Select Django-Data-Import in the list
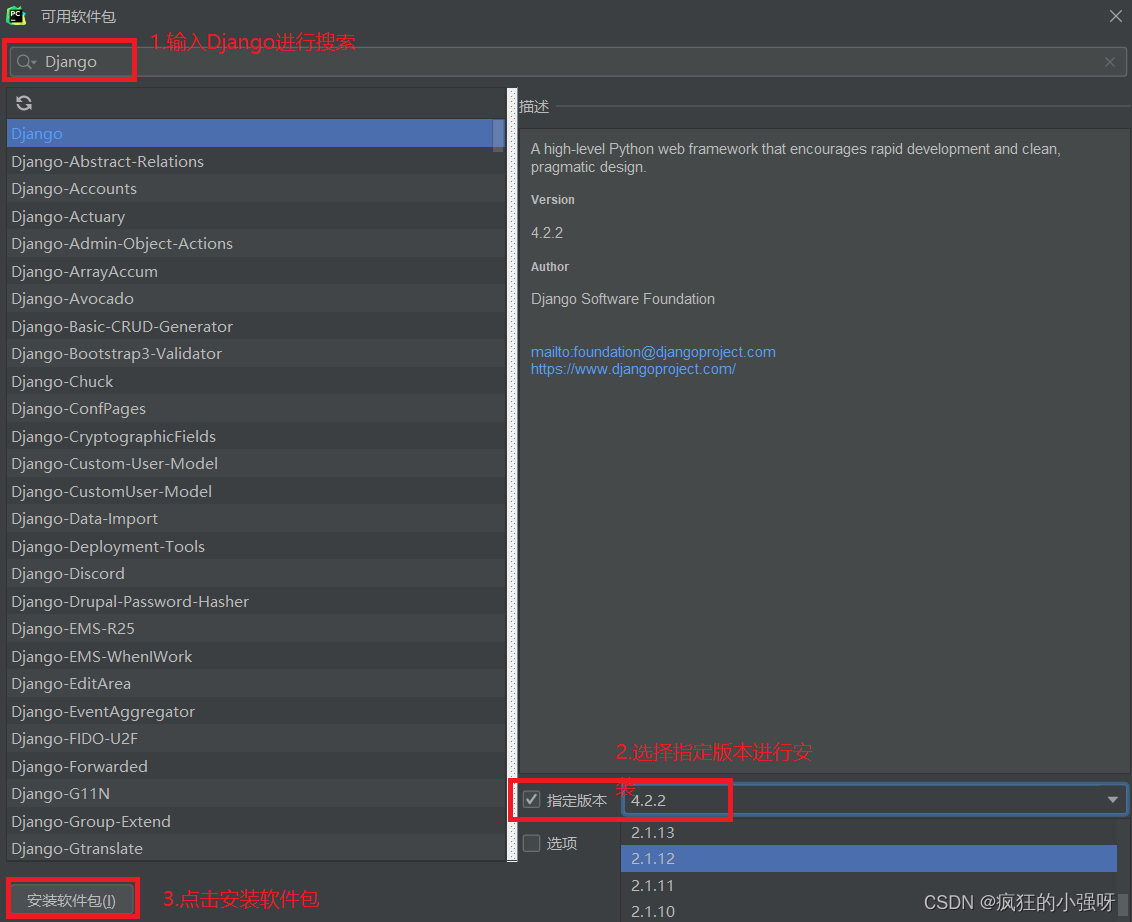1132x922 pixels. click(x=256, y=519)
